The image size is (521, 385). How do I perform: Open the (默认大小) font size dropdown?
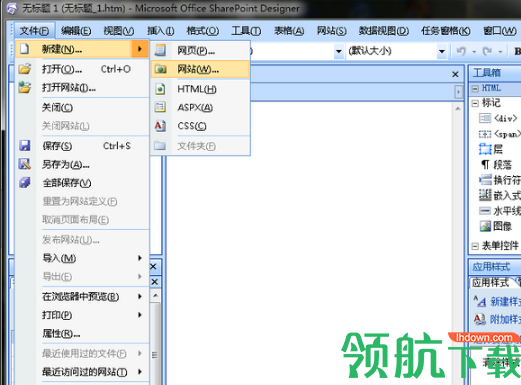click(442, 51)
